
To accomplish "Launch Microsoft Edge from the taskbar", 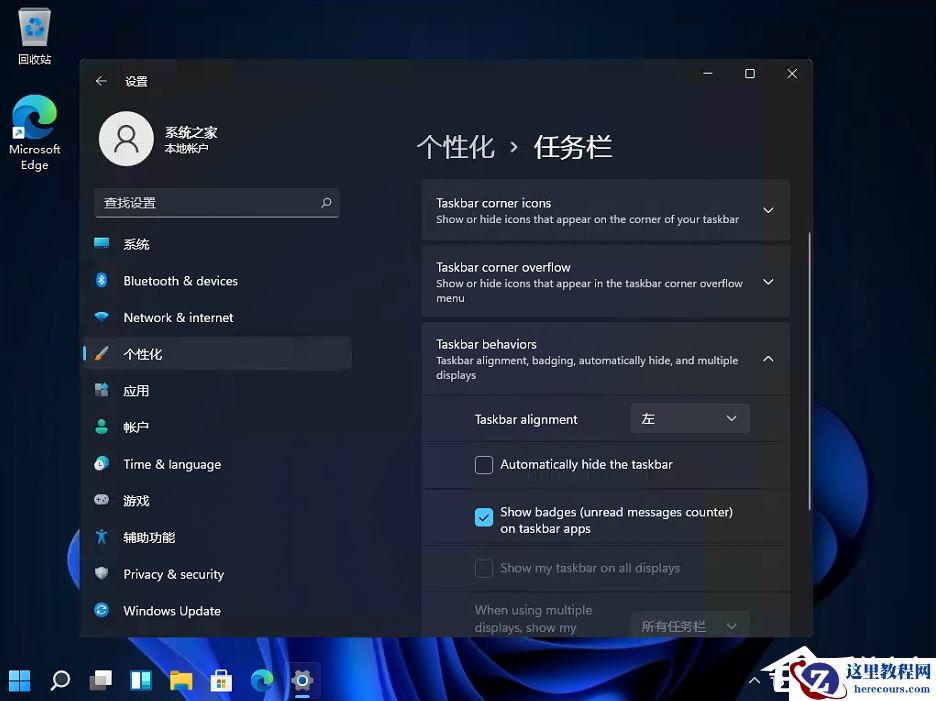I will click(x=261, y=680).
